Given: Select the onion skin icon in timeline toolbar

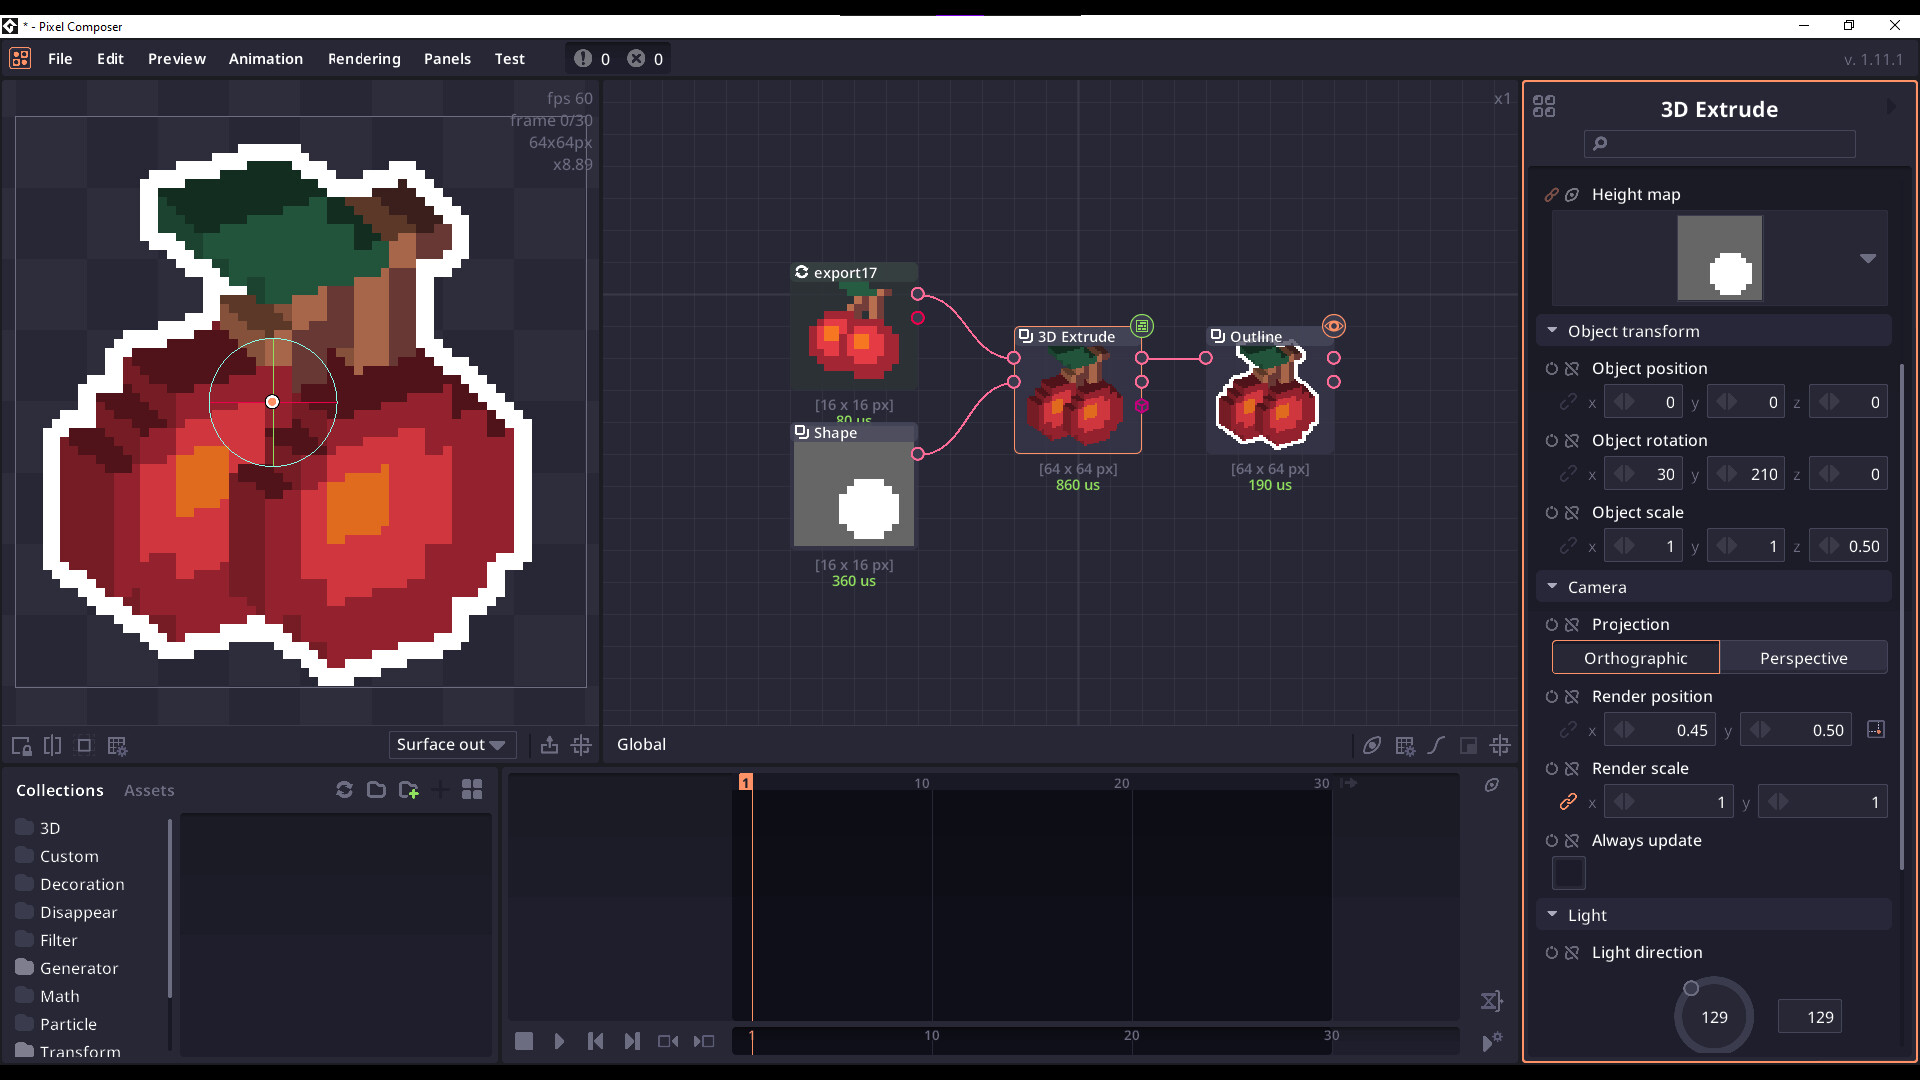Looking at the screenshot, I should [1372, 745].
